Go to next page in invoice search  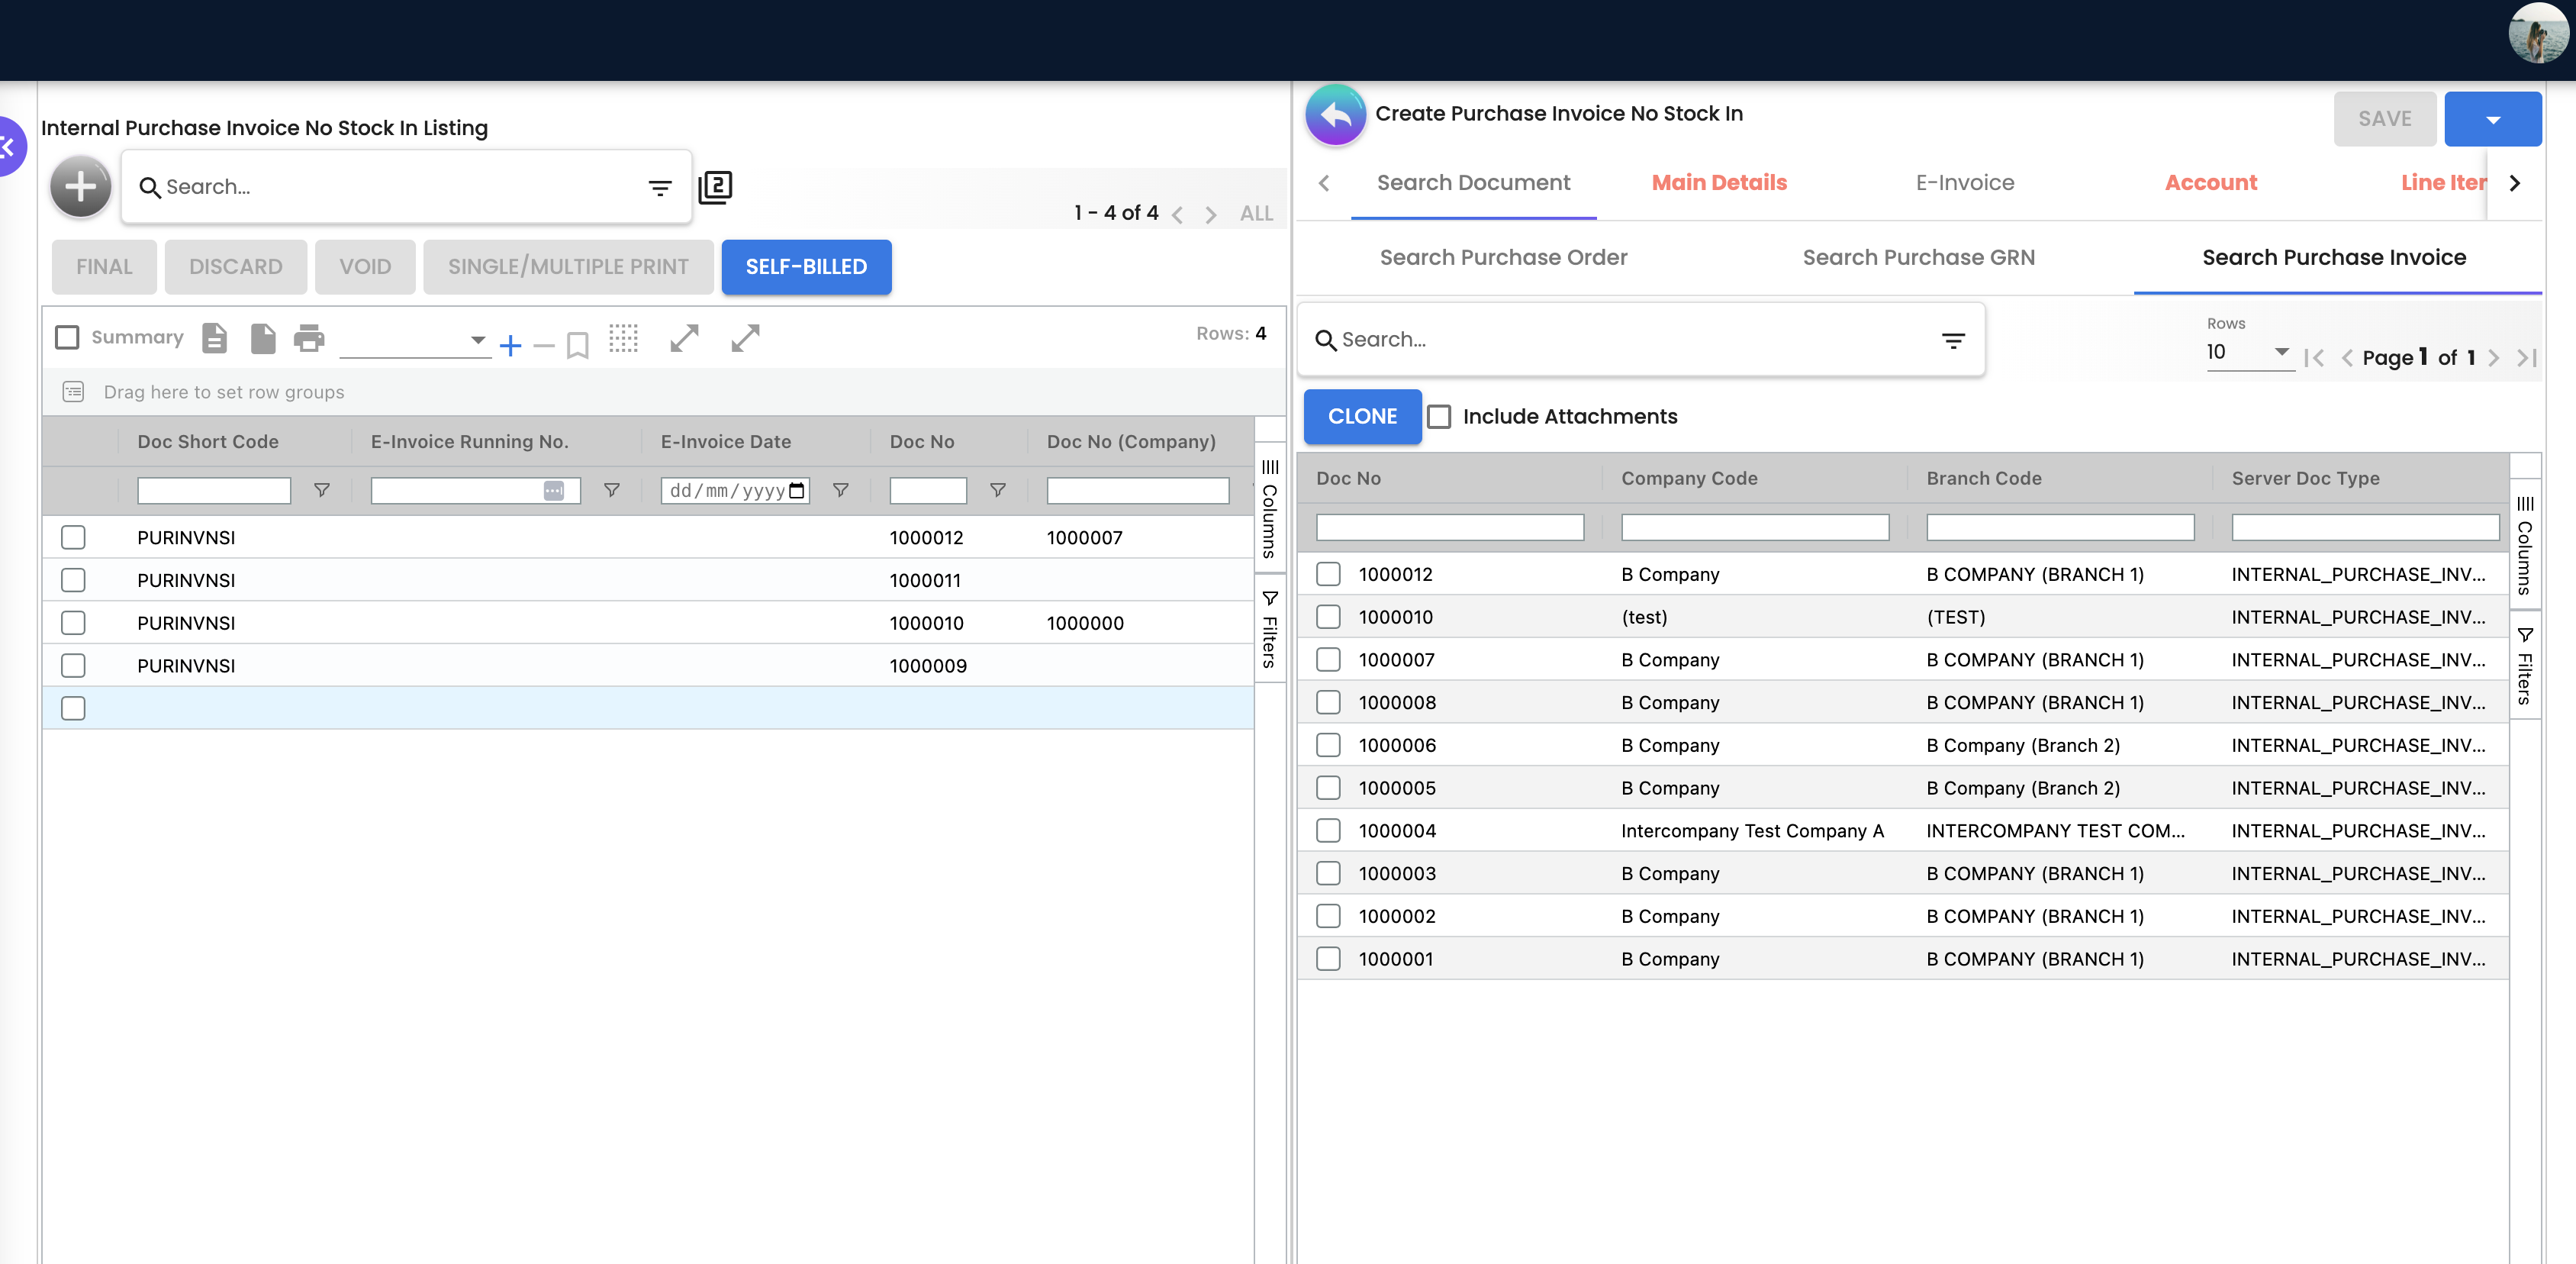pos(2494,358)
